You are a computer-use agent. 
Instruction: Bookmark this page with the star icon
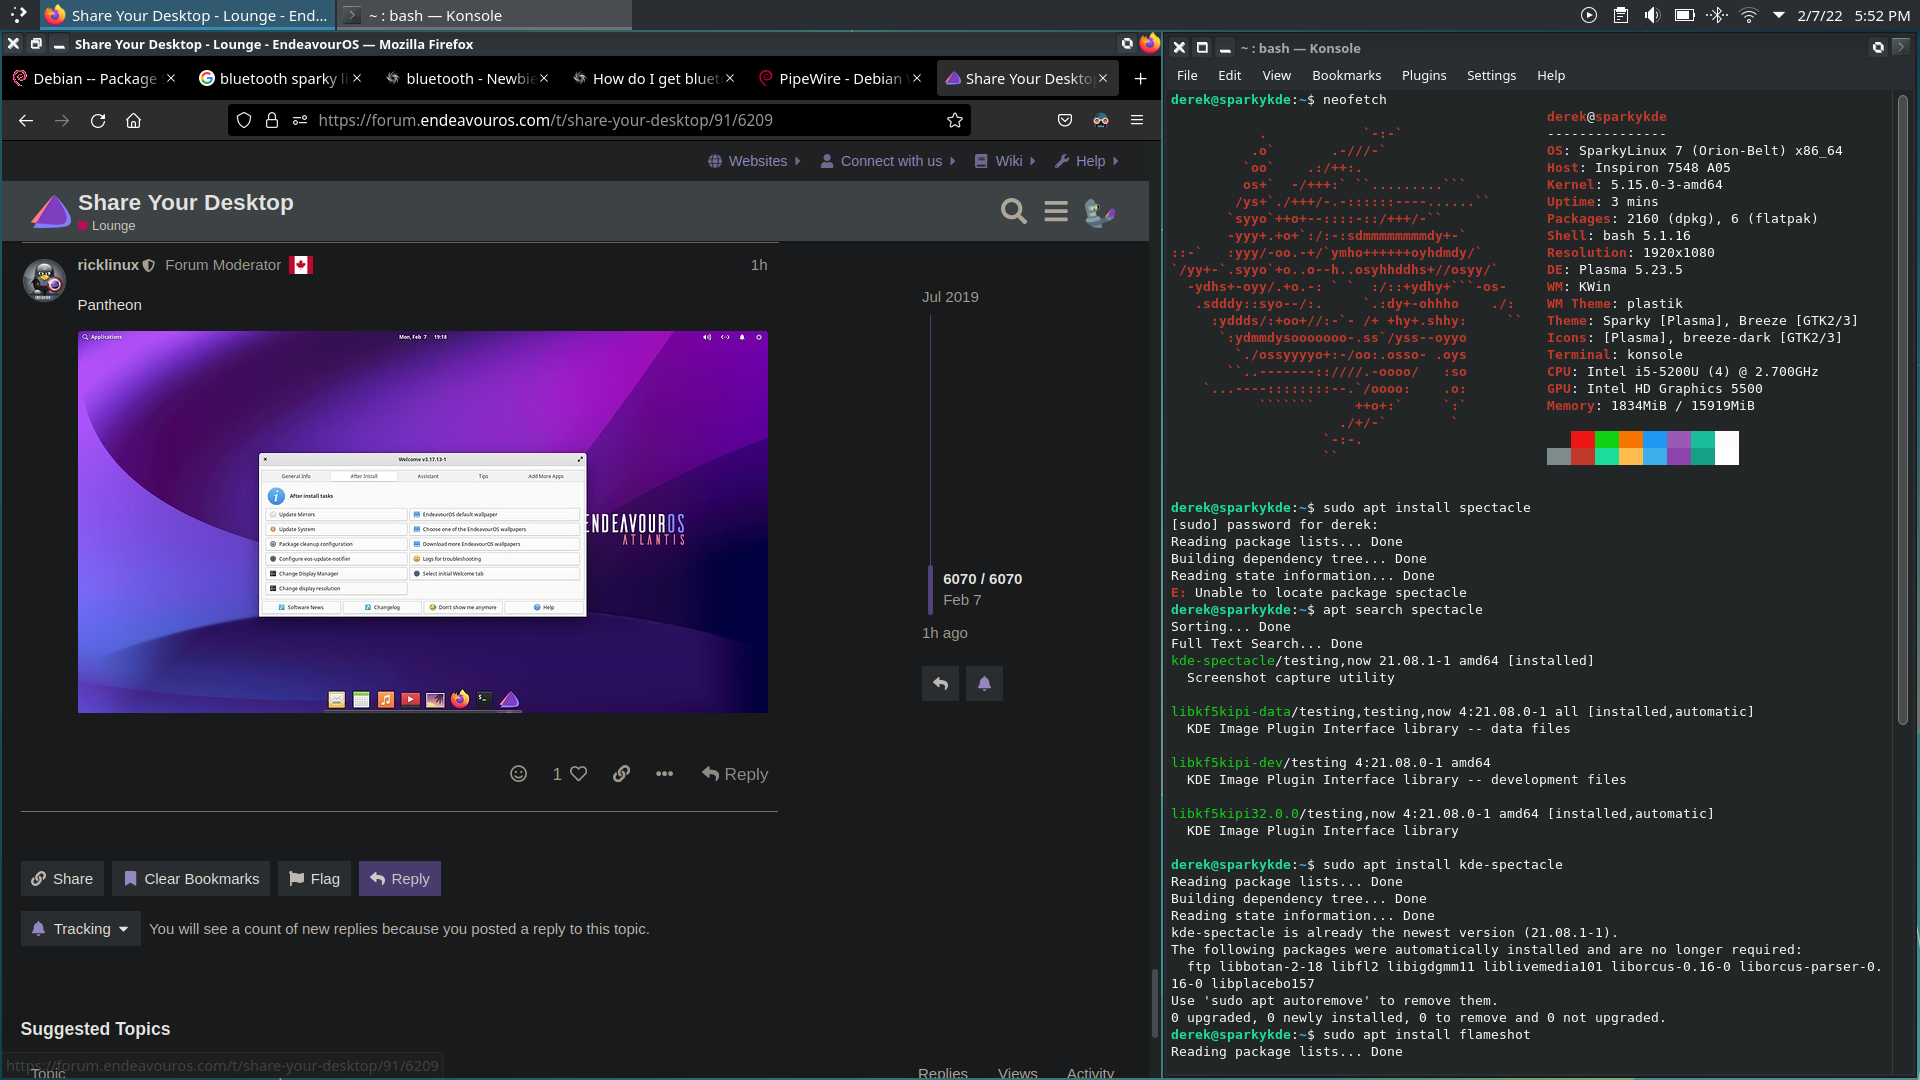pos(955,120)
